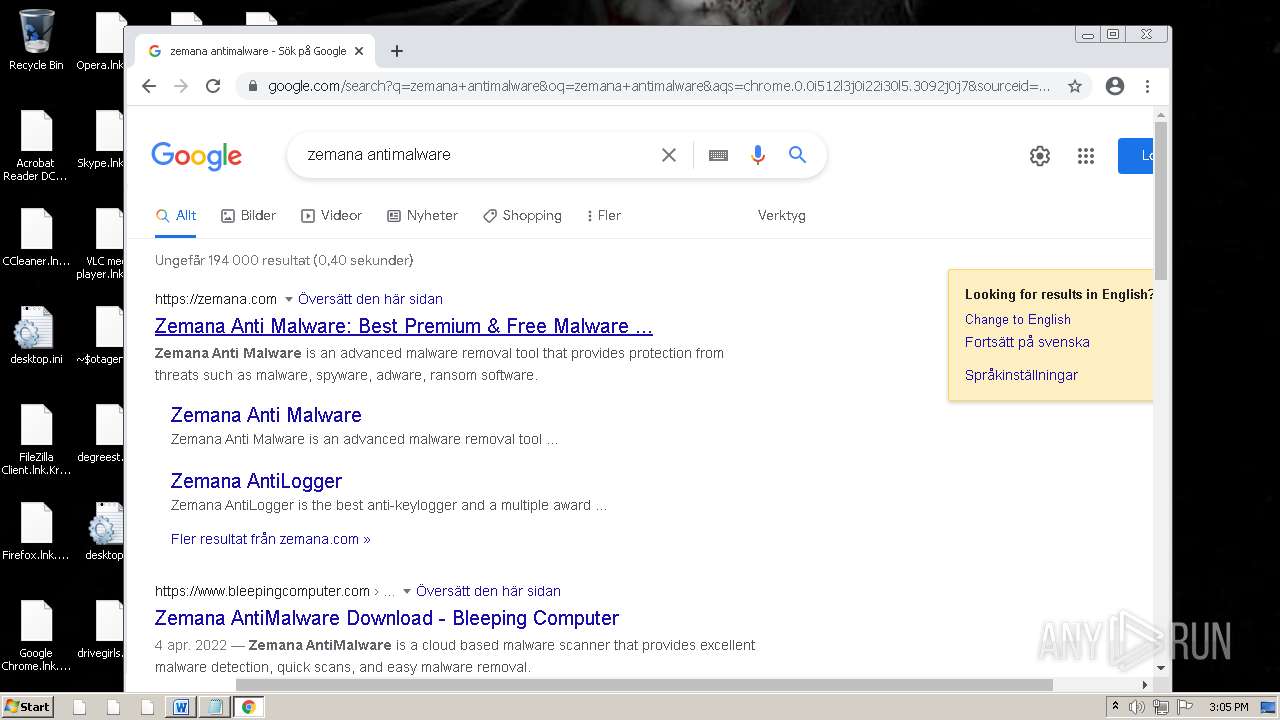This screenshot has height=720, width=1280.
Task: Open the Action Center flag icon
Action: click(1183, 707)
